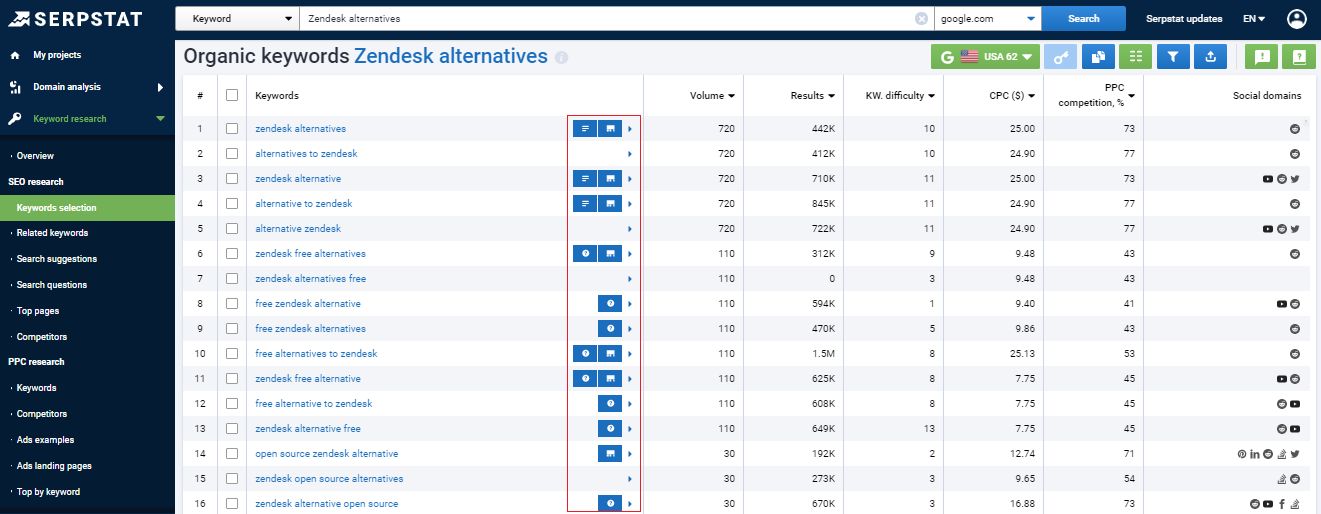Screen dimensions: 1321x514
Task: Select the Keywords selection sidebar item
Action: pos(87,208)
